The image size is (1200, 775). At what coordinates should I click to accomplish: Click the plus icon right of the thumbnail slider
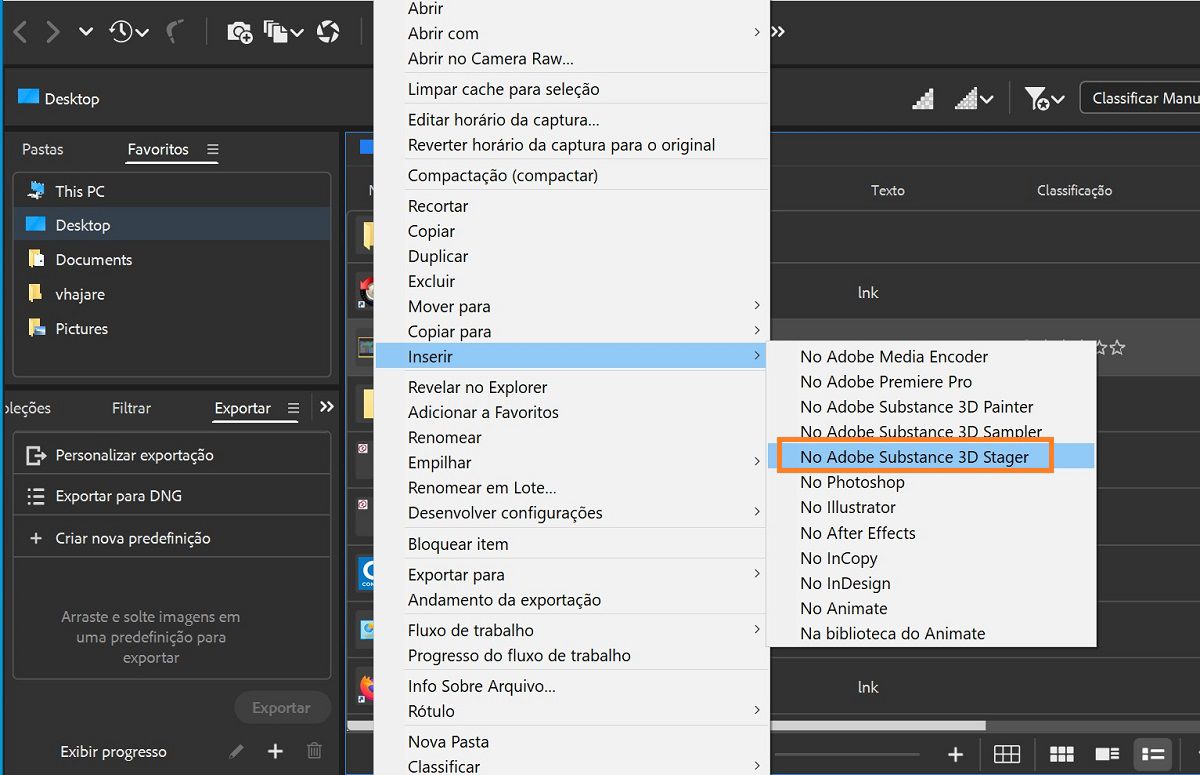pos(955,754)
